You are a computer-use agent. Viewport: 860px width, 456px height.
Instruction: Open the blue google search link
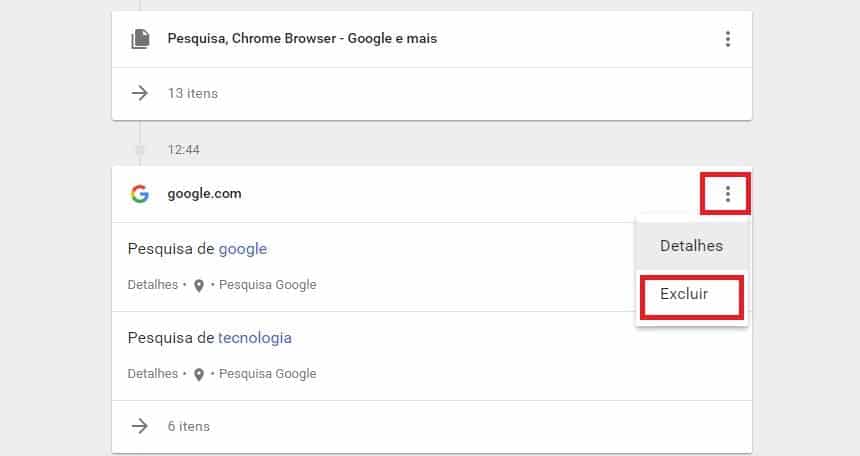(x=243, y=249)
